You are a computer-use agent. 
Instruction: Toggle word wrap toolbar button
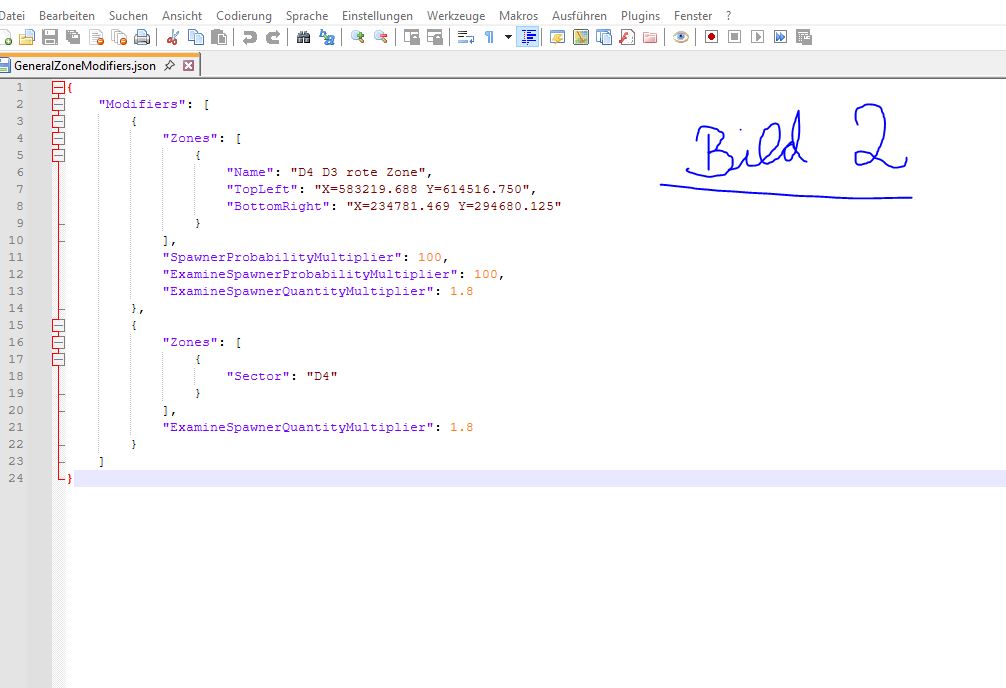coord(466,37)
